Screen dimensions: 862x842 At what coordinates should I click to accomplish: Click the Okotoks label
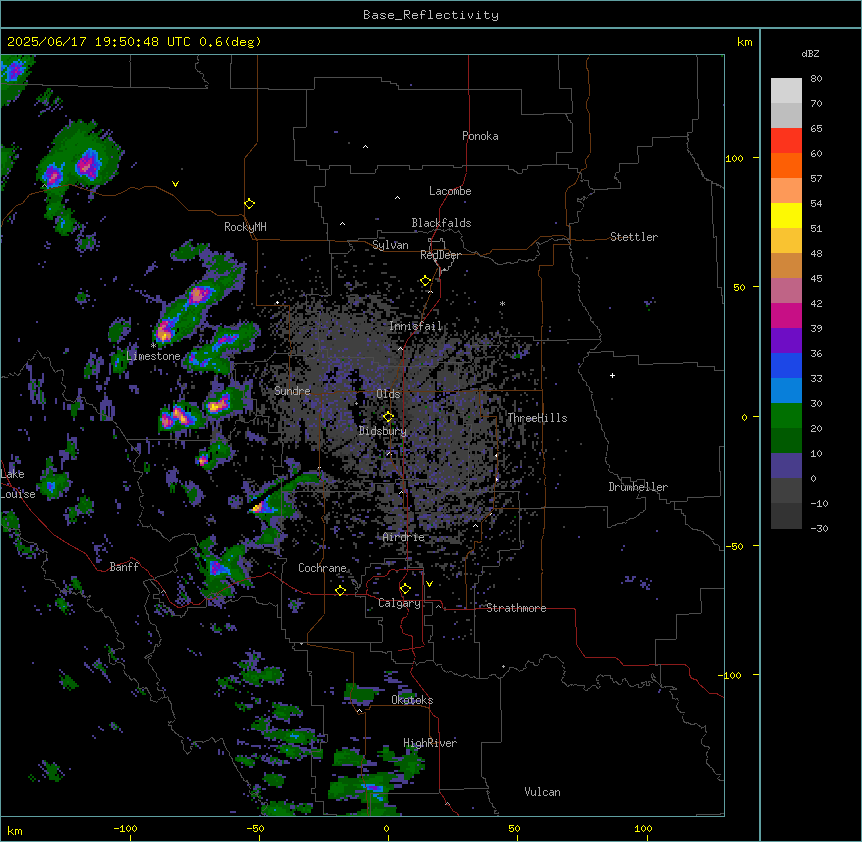coord(412,700)
